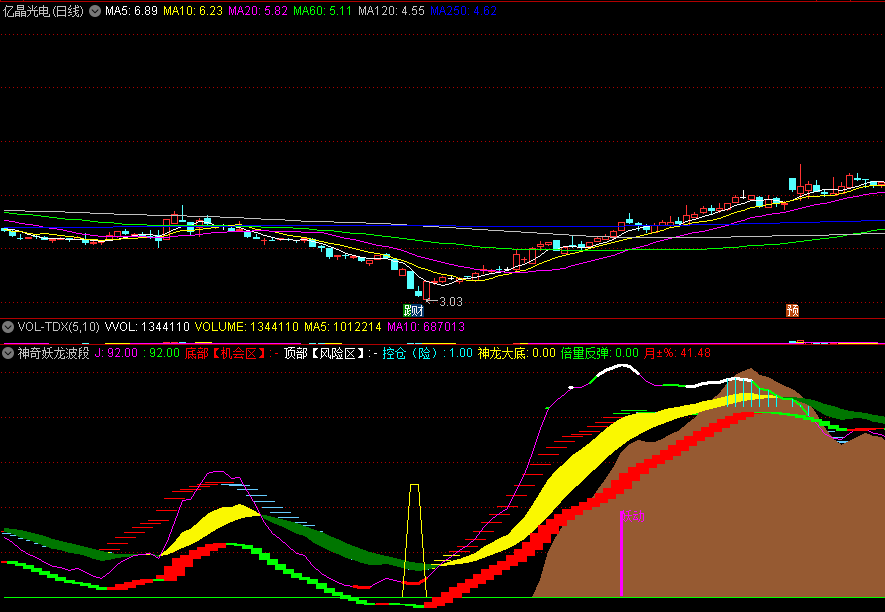Screen dimensions: 885x612
Task: Click the yellow spike signal in indicator
Action: [x=414, y=540]
